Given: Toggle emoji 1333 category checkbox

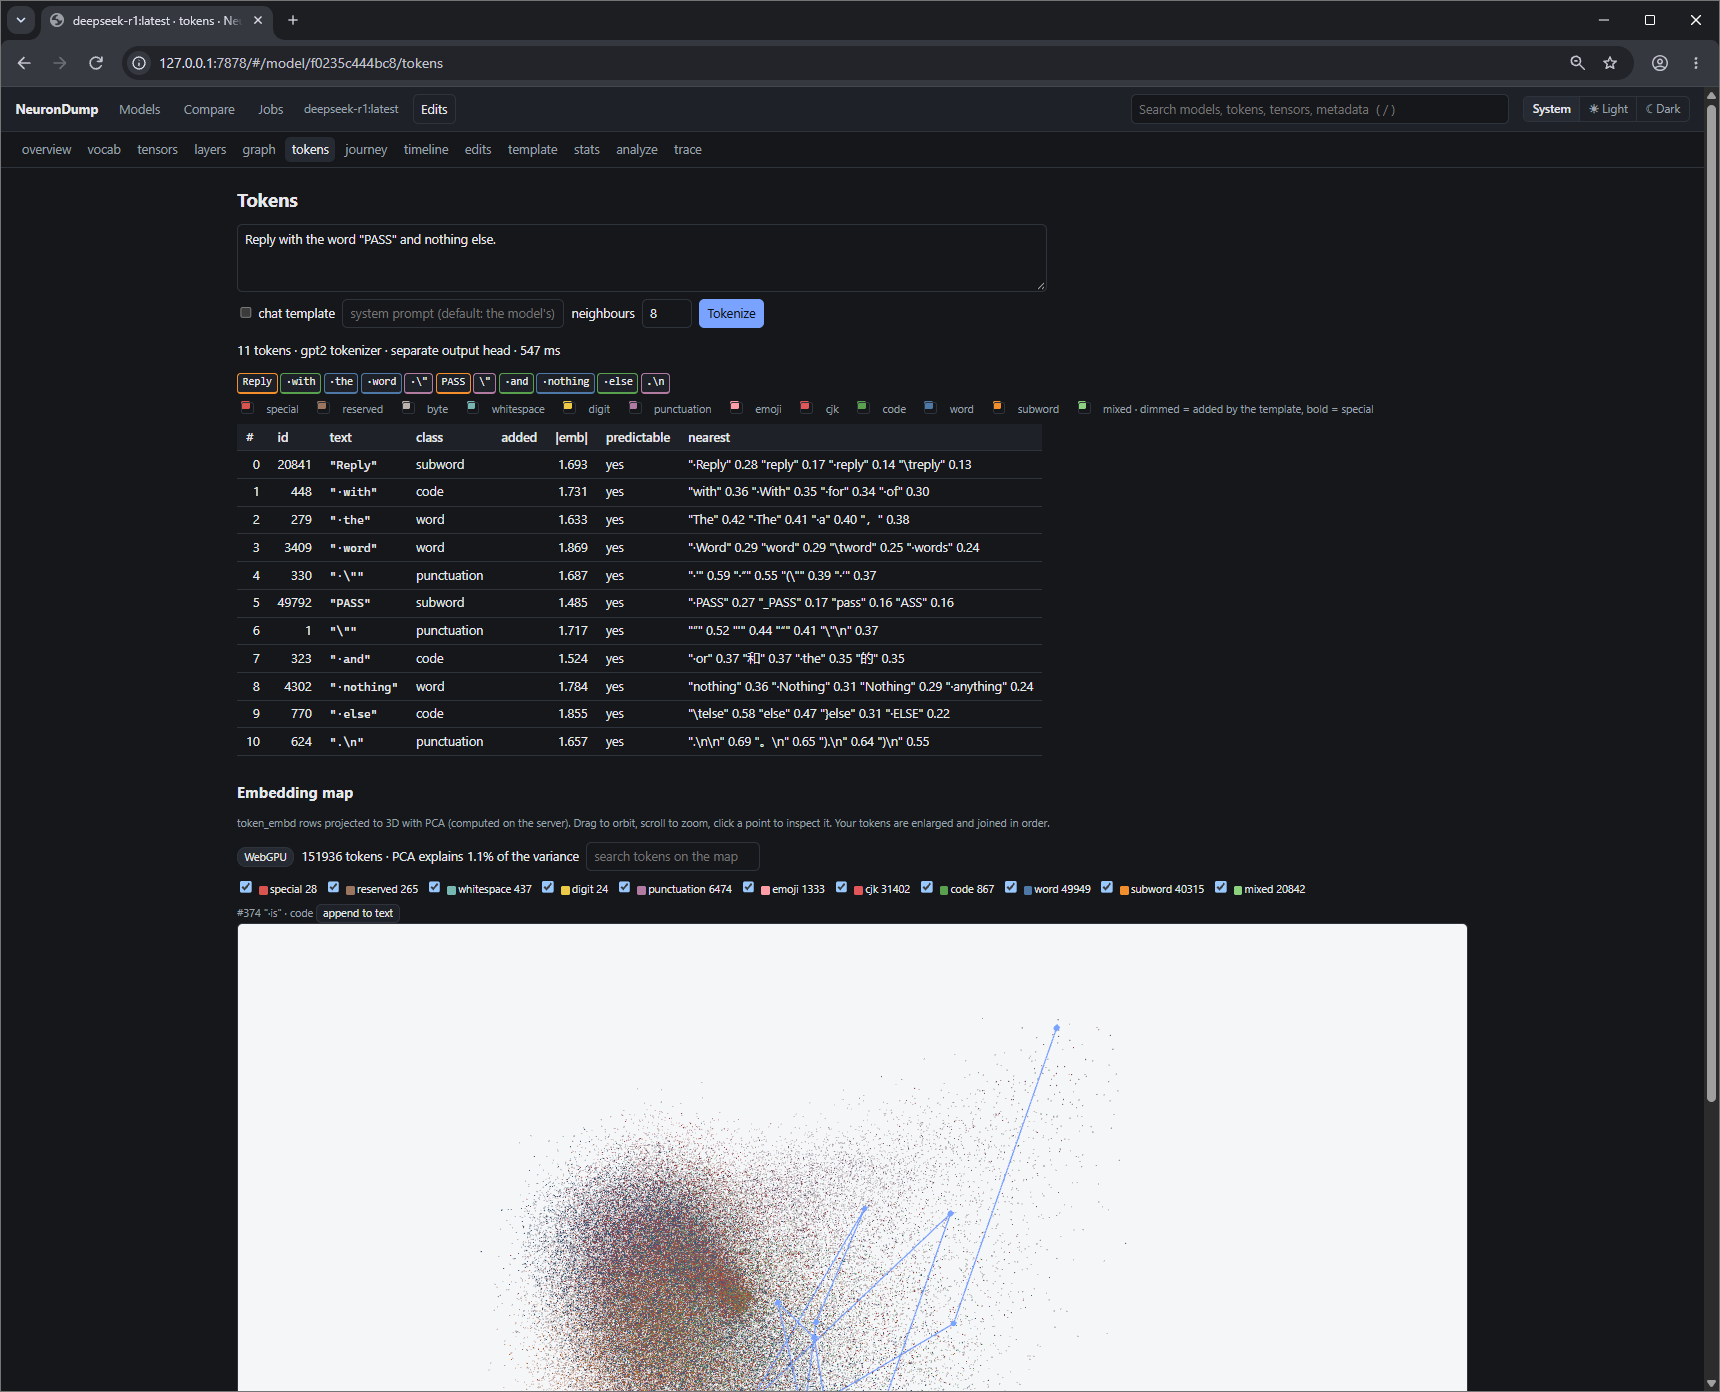Looking at the screenshot, I should point(749,888).
